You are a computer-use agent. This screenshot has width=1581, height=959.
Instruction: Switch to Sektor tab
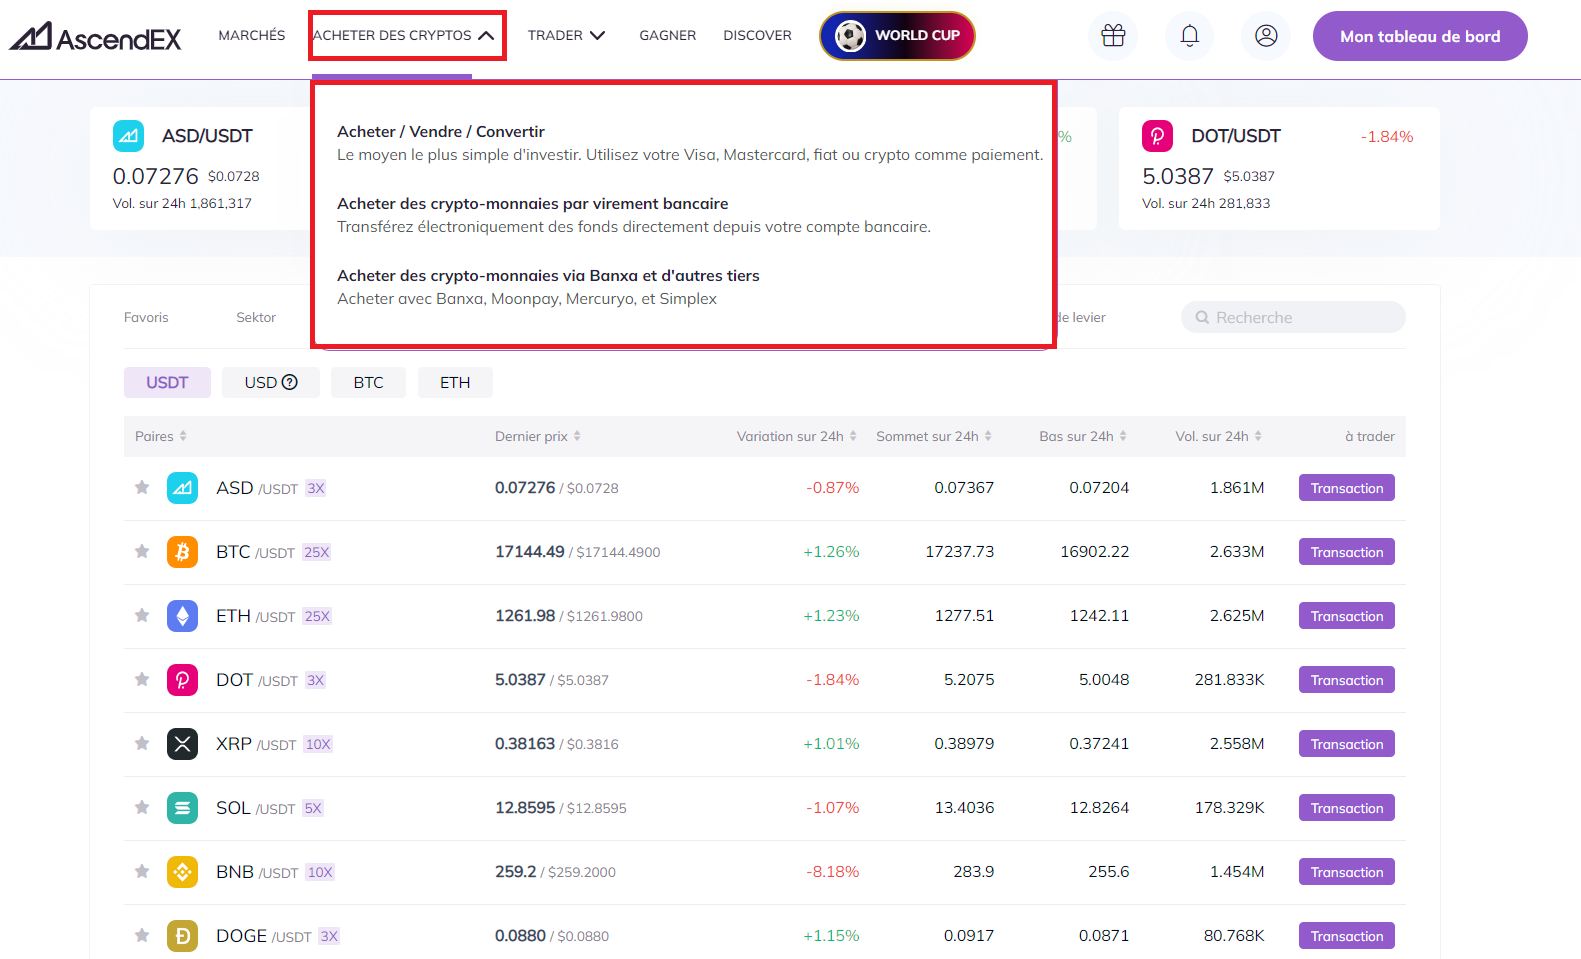click(256, 317)
